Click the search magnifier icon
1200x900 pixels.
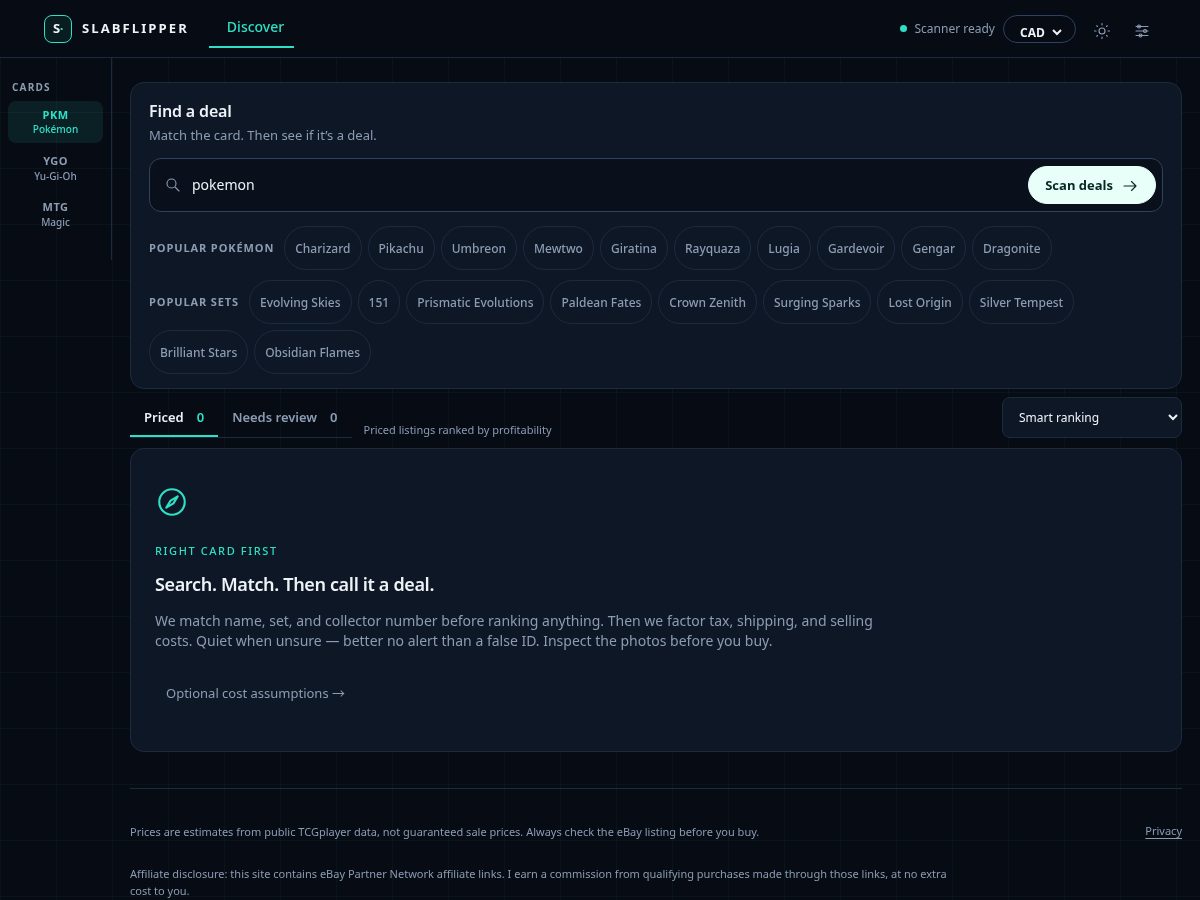point(173,185)
